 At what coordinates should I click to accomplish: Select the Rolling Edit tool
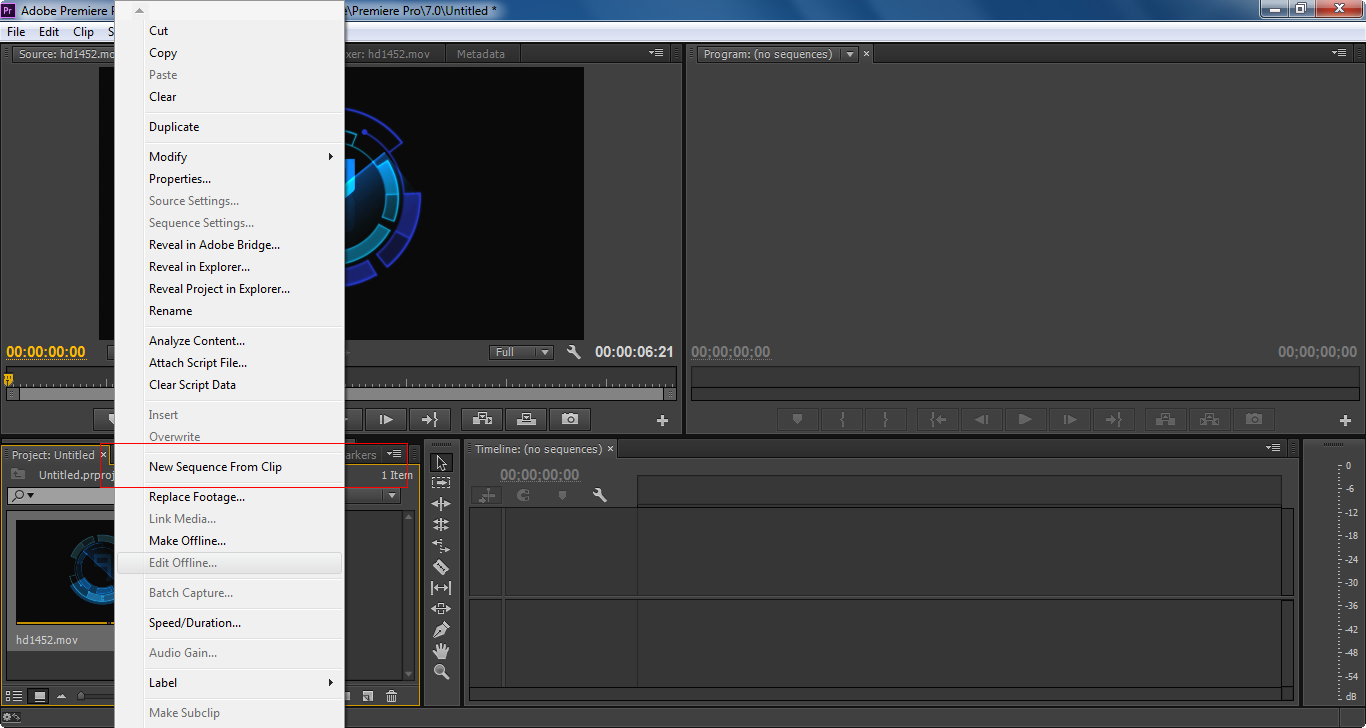coord(441,525)
